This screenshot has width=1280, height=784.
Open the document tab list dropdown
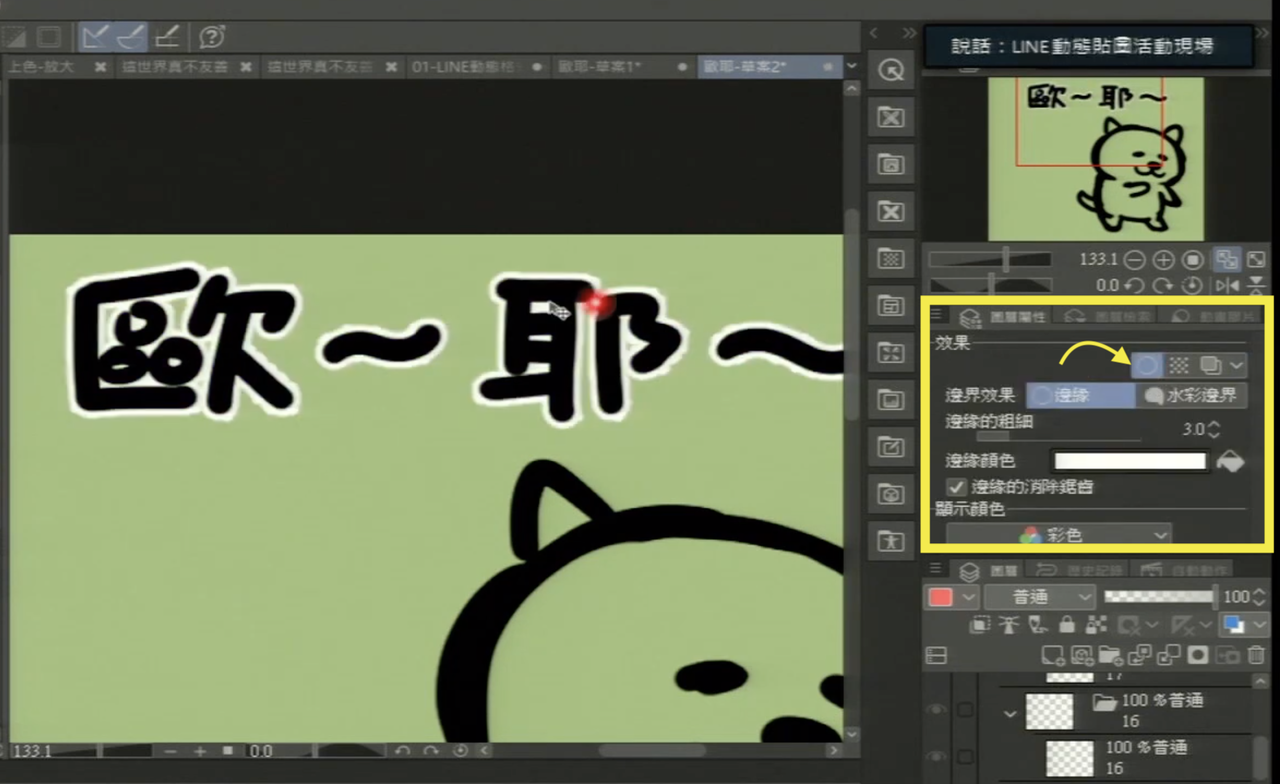(852, 67)
